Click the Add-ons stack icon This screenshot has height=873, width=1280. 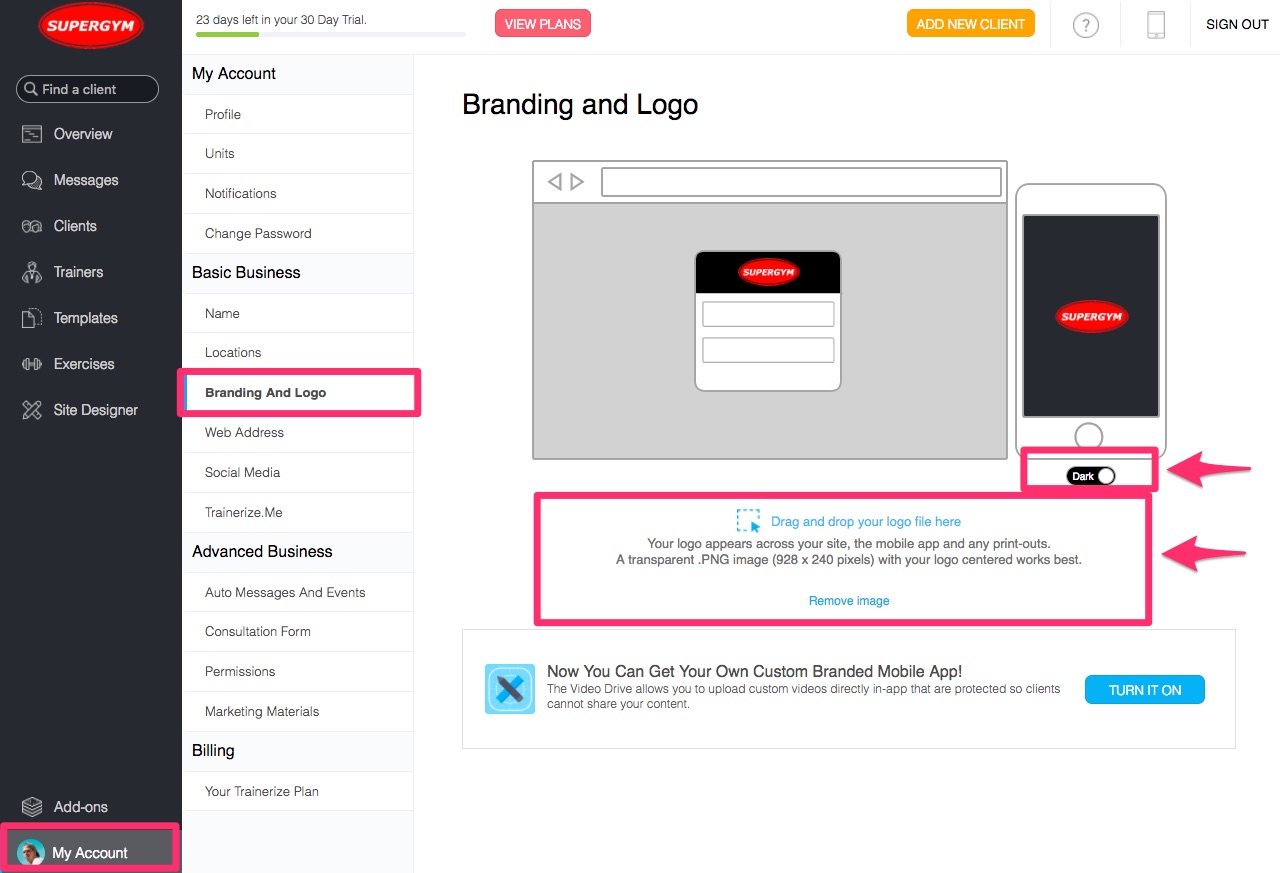pos(32,806)
